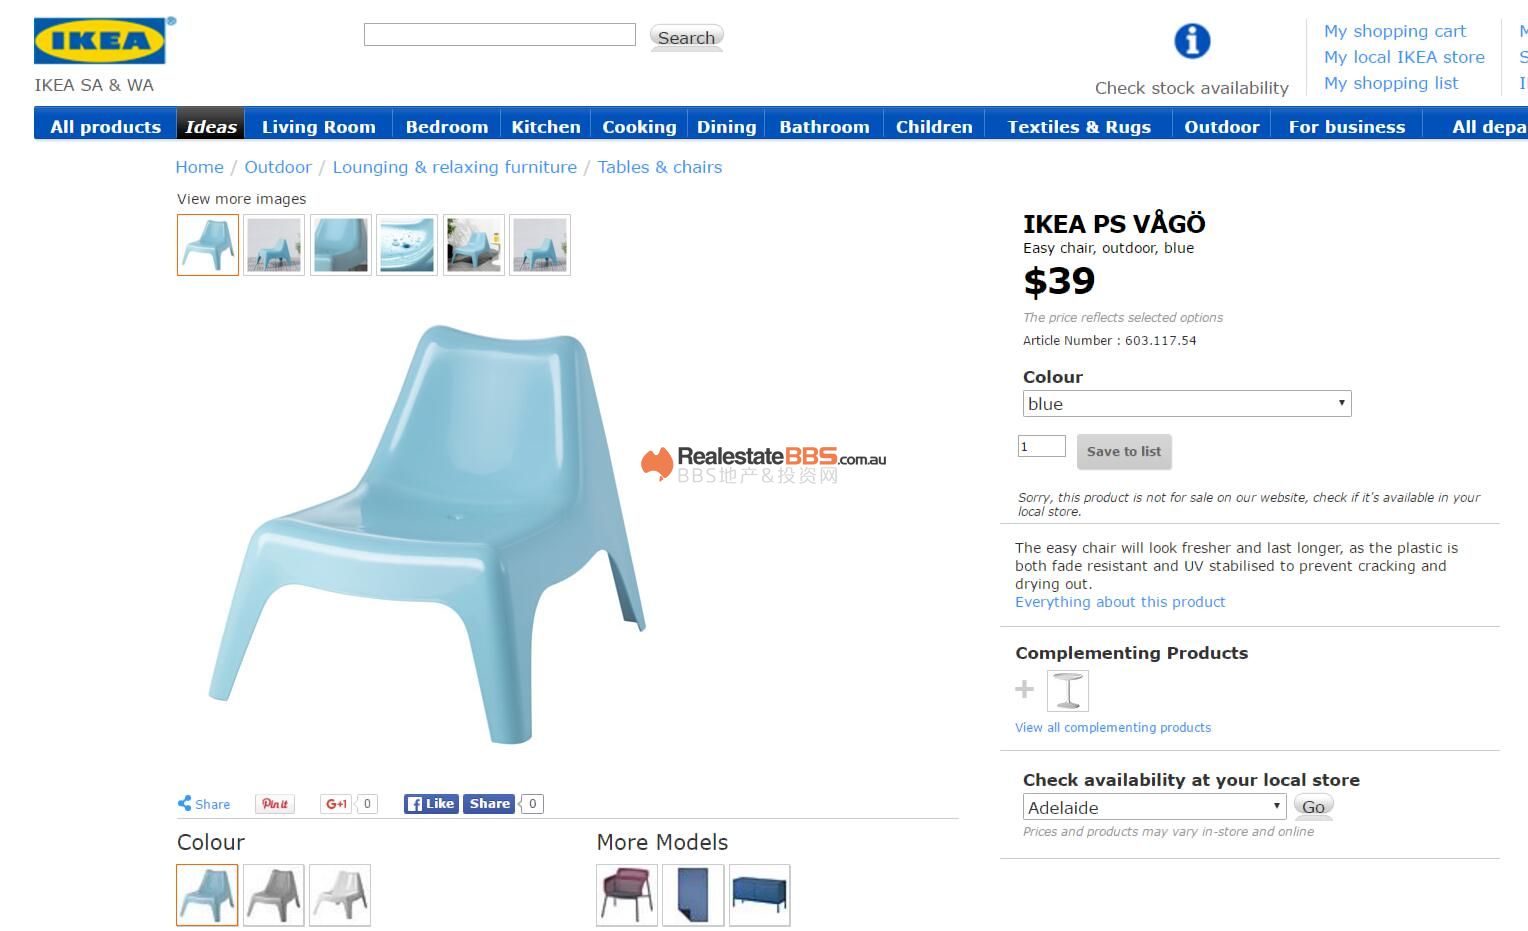The width and height of the screenshot is (1528, 931).
Task: Click the plus icon under Complementing Products
Action: (1024, 689)
